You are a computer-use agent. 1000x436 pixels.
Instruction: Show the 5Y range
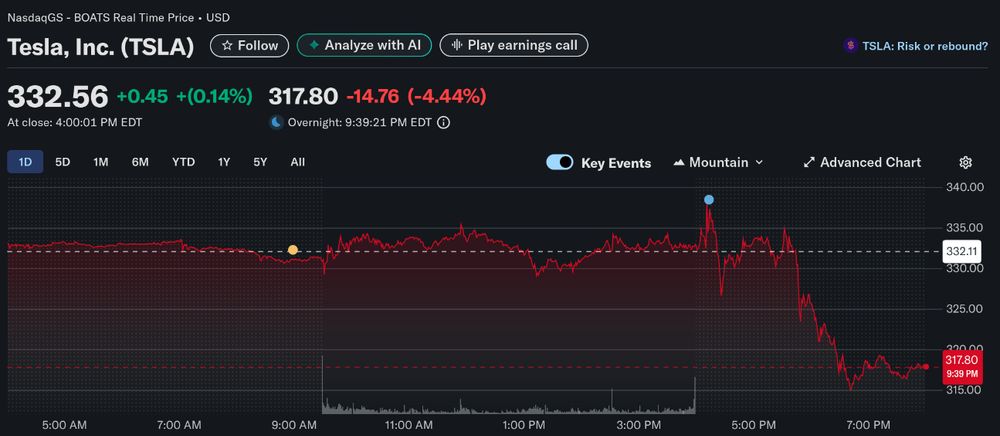click(x=260, y=162)
